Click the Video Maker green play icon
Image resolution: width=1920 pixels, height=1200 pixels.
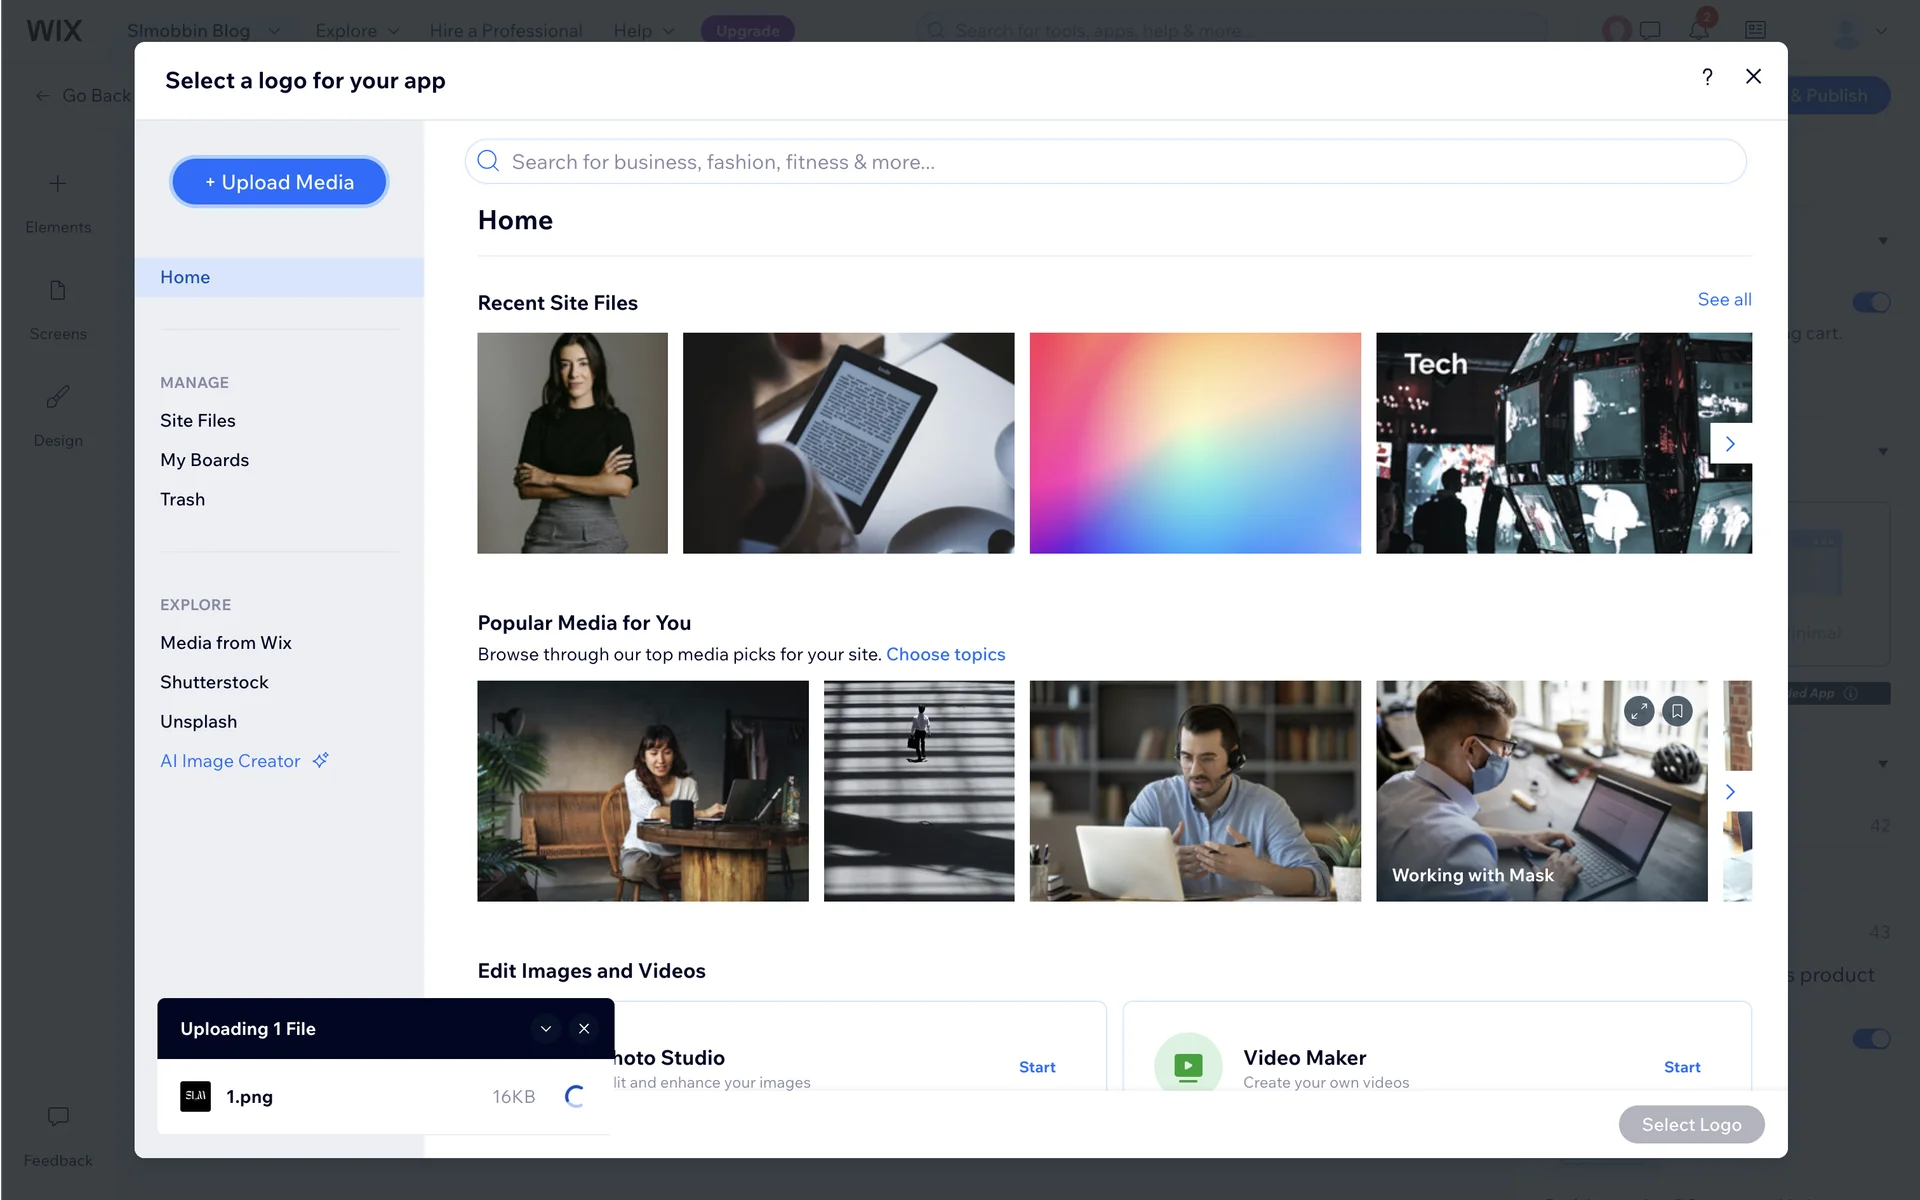click(x=1188, y=1066)
